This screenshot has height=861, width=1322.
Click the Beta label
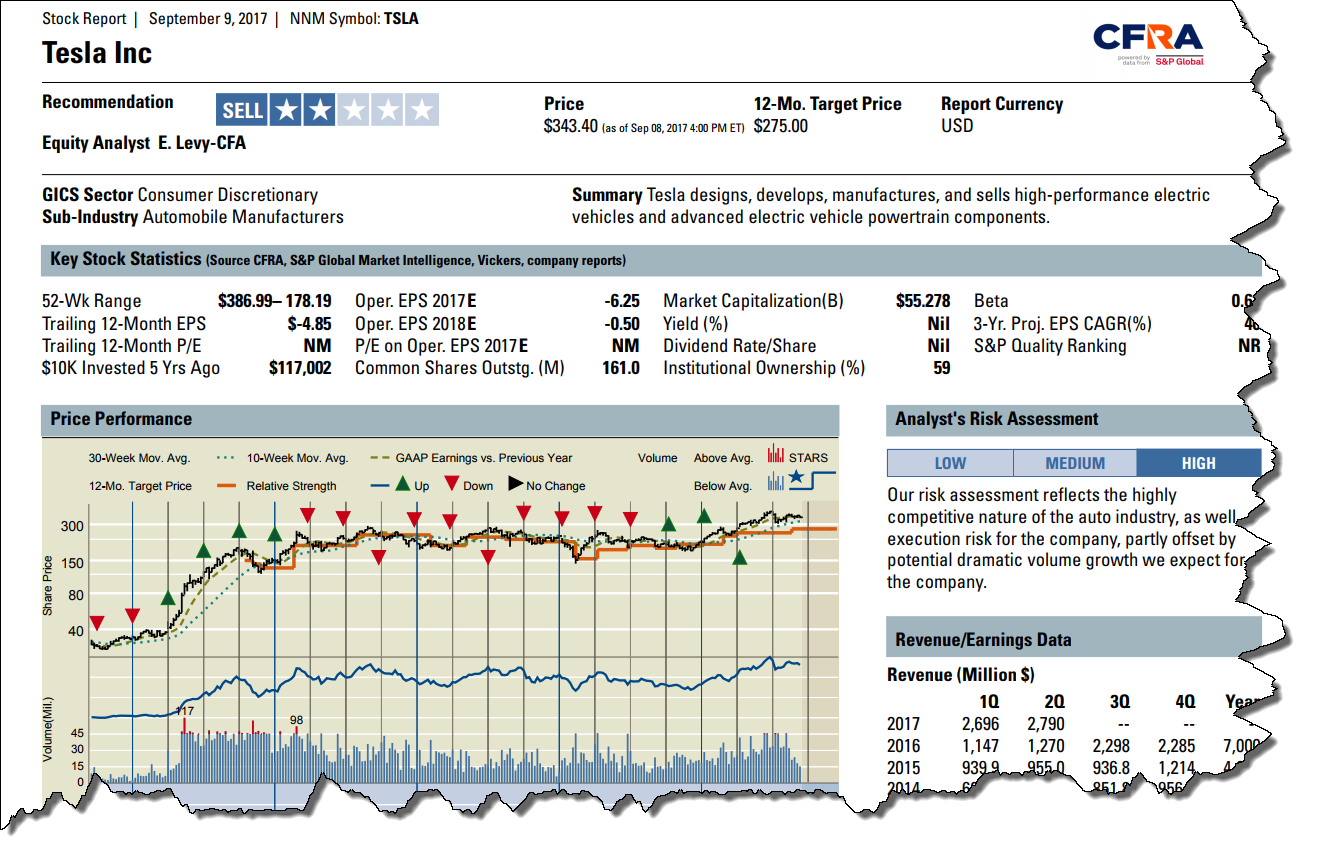point(991,301)
